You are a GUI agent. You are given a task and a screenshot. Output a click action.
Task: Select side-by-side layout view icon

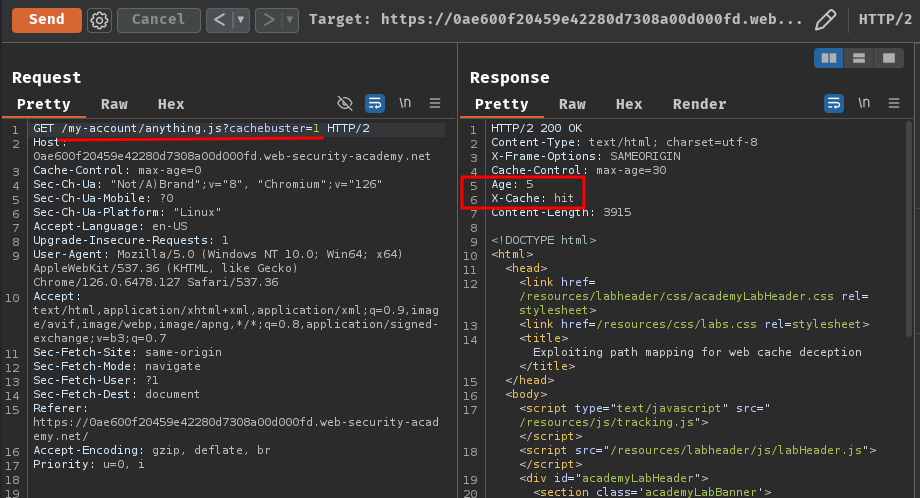(828, 58)
